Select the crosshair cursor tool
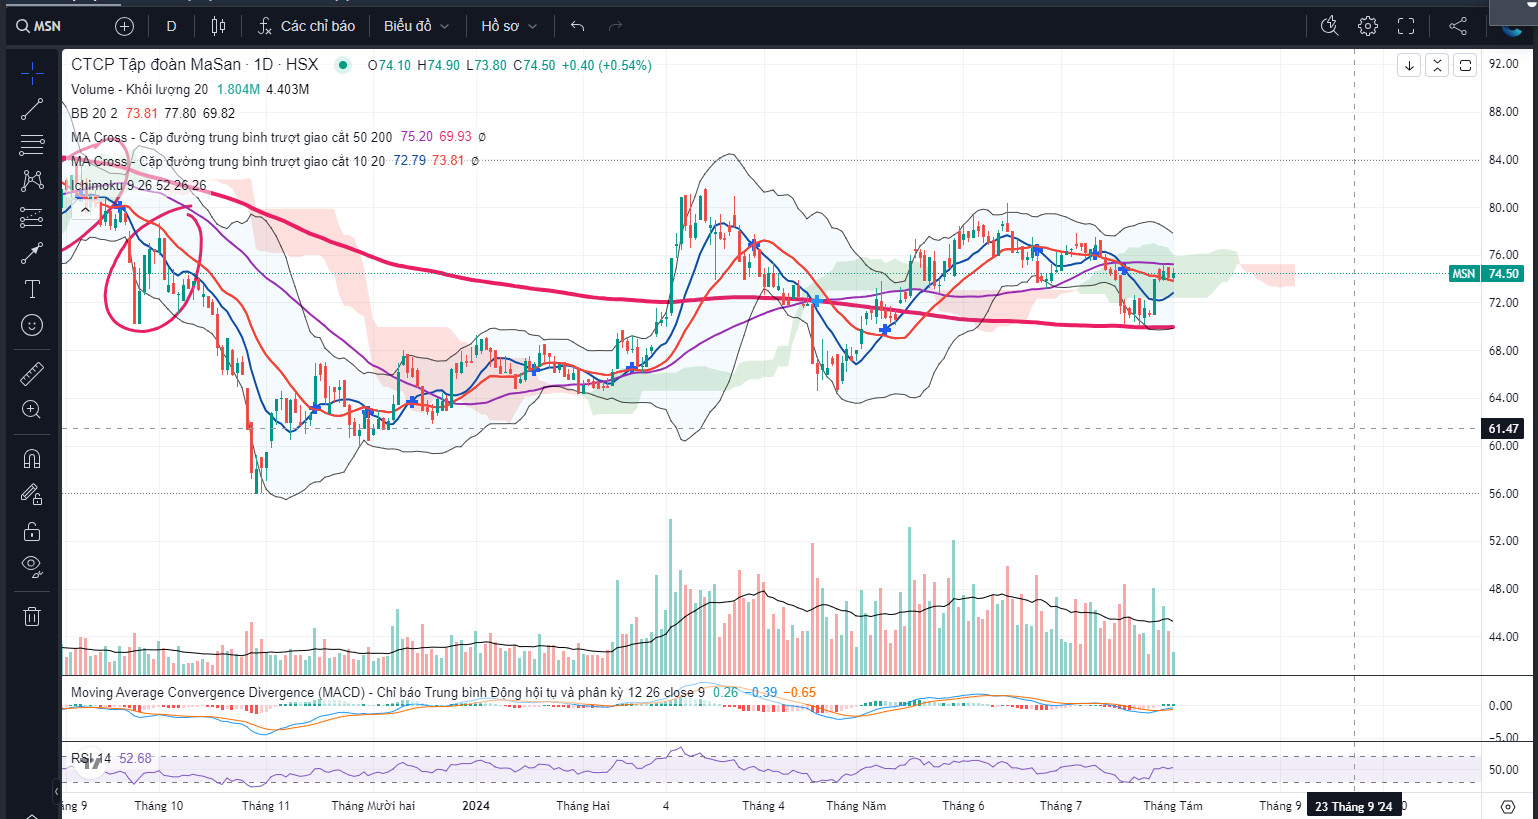Viewport: 1538px width, 819px height. [32, 73]
